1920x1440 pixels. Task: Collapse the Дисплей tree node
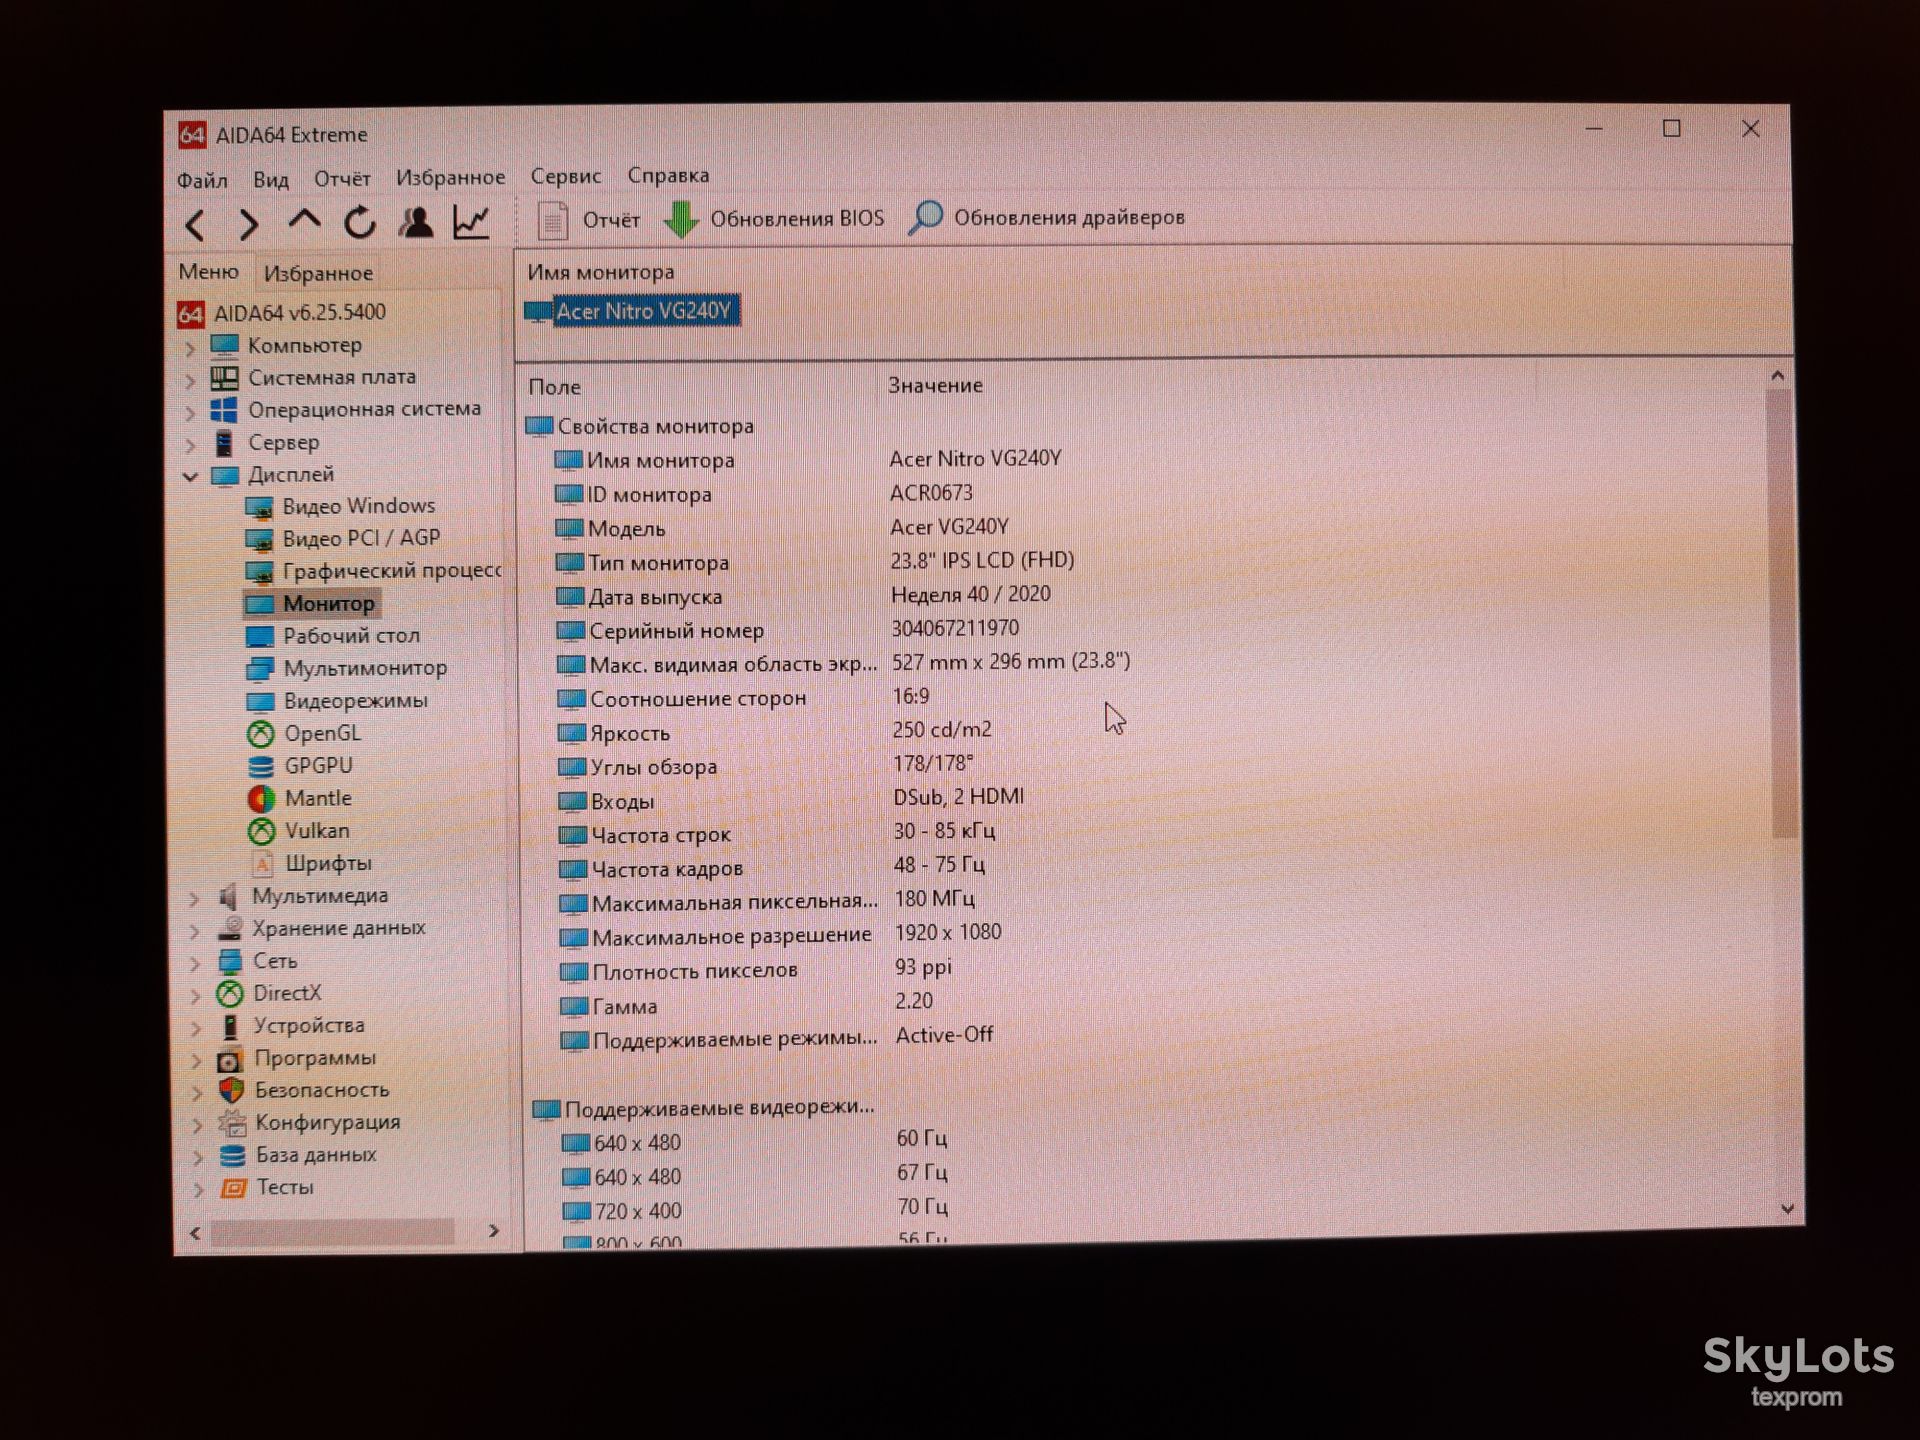point(190,476)
